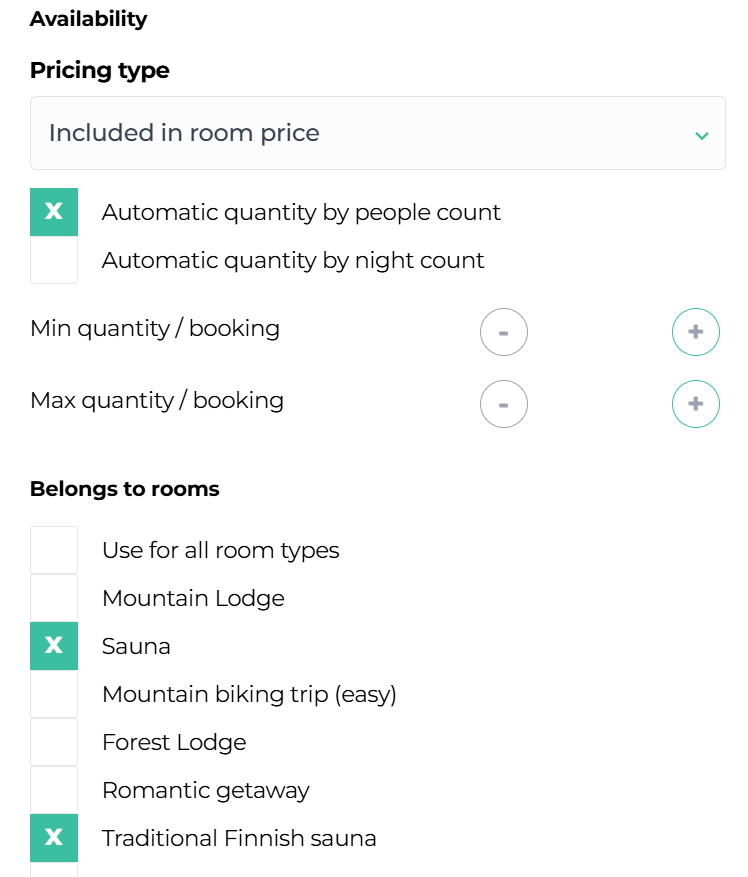Check the Romantic getaway option
Image resolution: width=748 pixels, height=877 pixels.
point(54,790)
